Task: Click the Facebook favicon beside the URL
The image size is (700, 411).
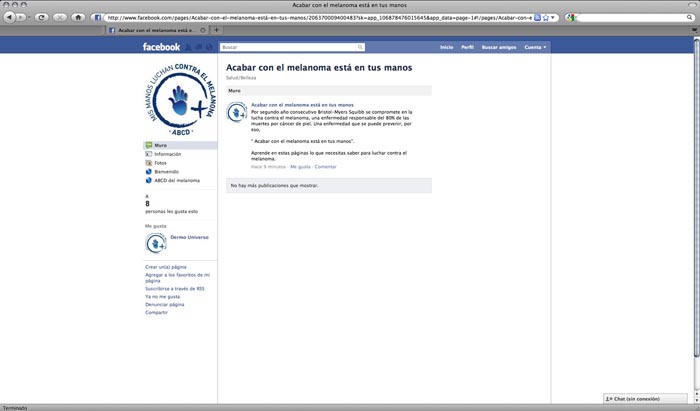Action: (98, 18)
